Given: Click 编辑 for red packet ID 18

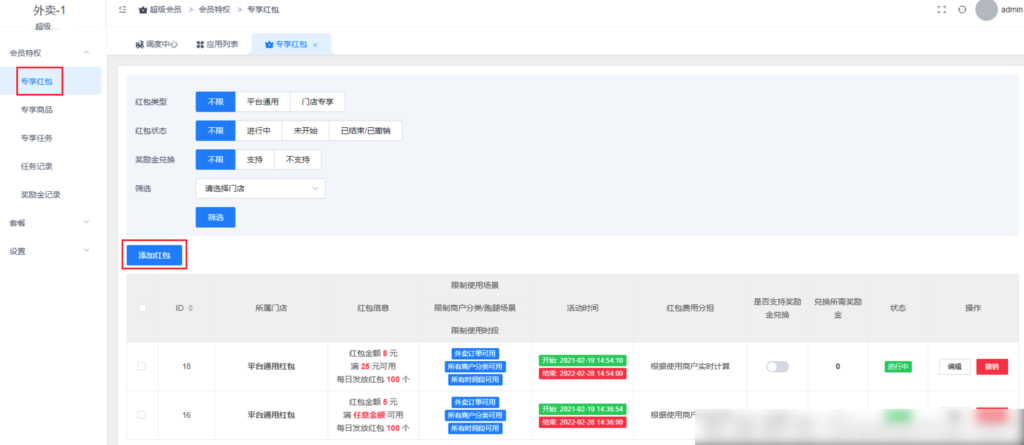Looking at the screenshot, I should point(955,367).
